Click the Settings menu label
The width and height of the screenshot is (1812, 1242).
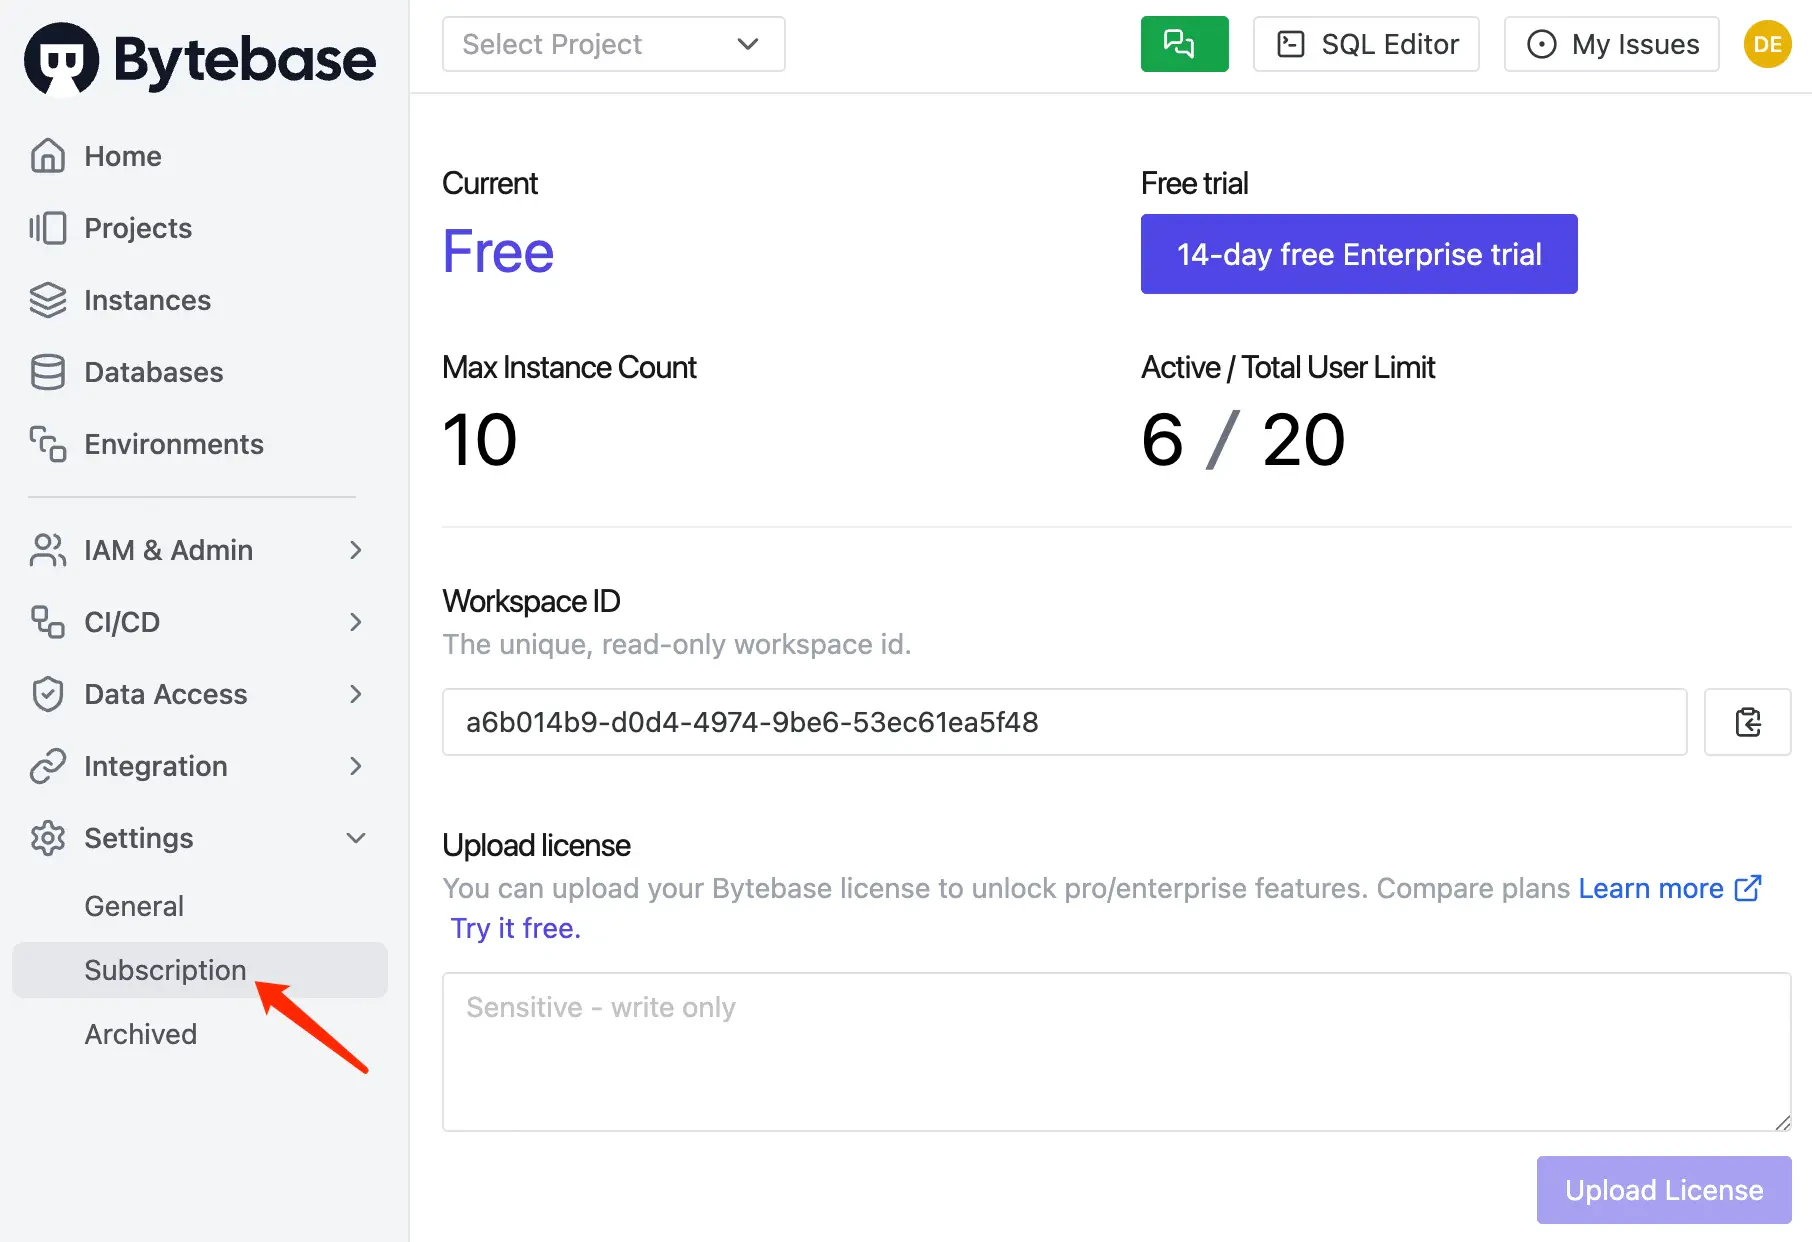(139, 838)
